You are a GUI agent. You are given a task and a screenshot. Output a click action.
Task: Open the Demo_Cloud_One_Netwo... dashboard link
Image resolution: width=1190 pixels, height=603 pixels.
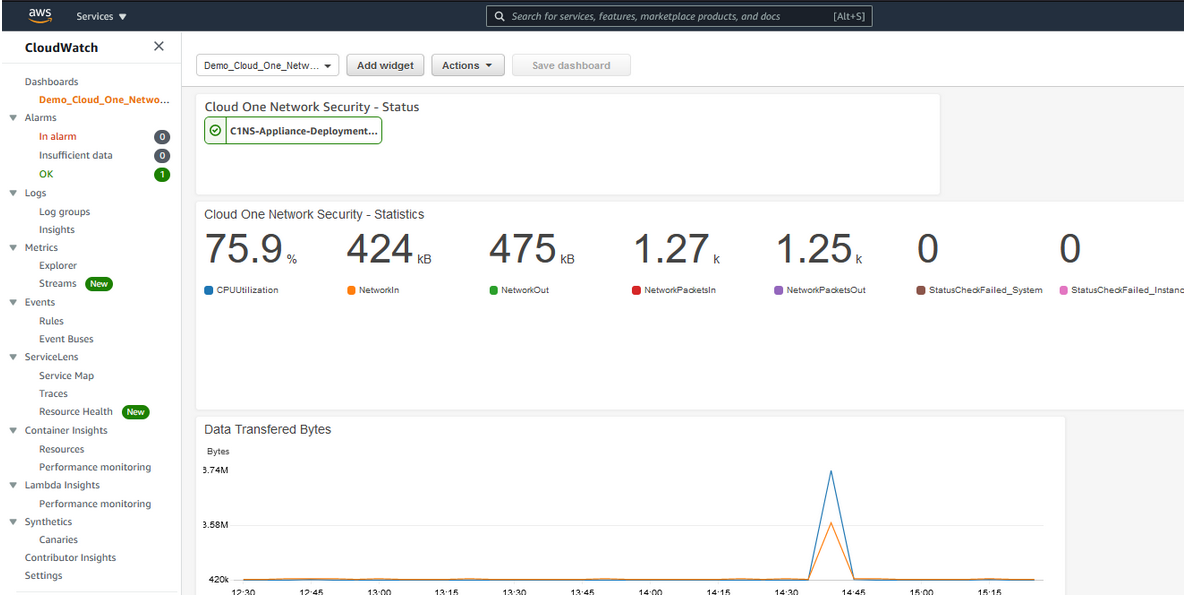click(105, 99)
